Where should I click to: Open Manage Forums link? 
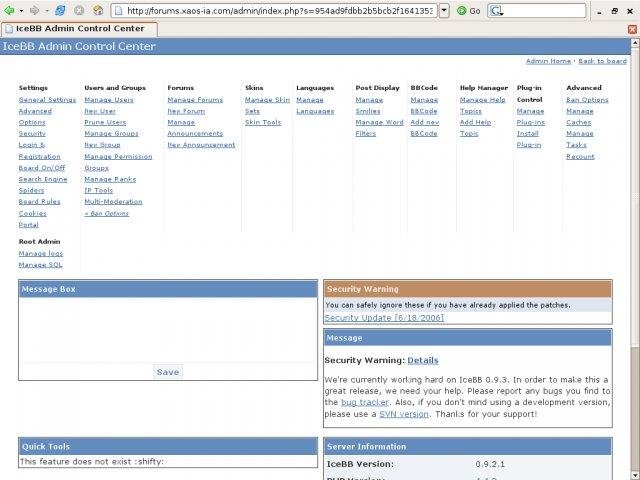[x=195, y=100]
